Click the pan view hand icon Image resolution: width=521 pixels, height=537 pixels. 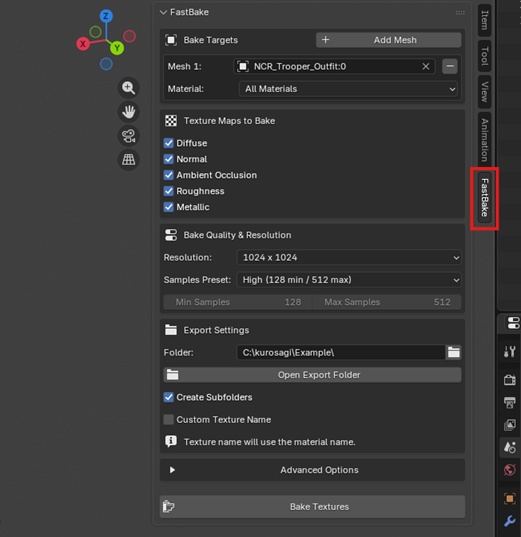pyautogui.click(x=128, y=112)
